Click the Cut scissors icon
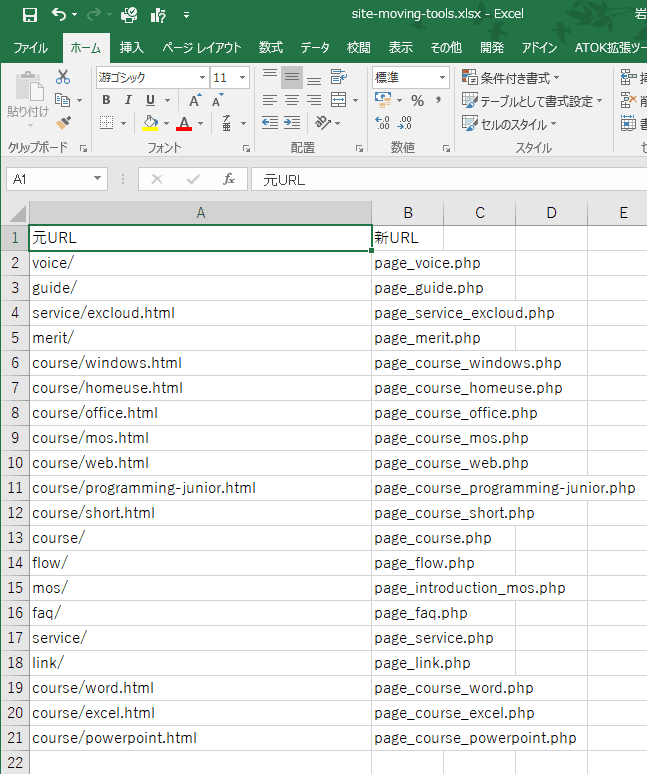Image resolution: width=647 pixels, height=774 pixels. click(x=63, y=77)
